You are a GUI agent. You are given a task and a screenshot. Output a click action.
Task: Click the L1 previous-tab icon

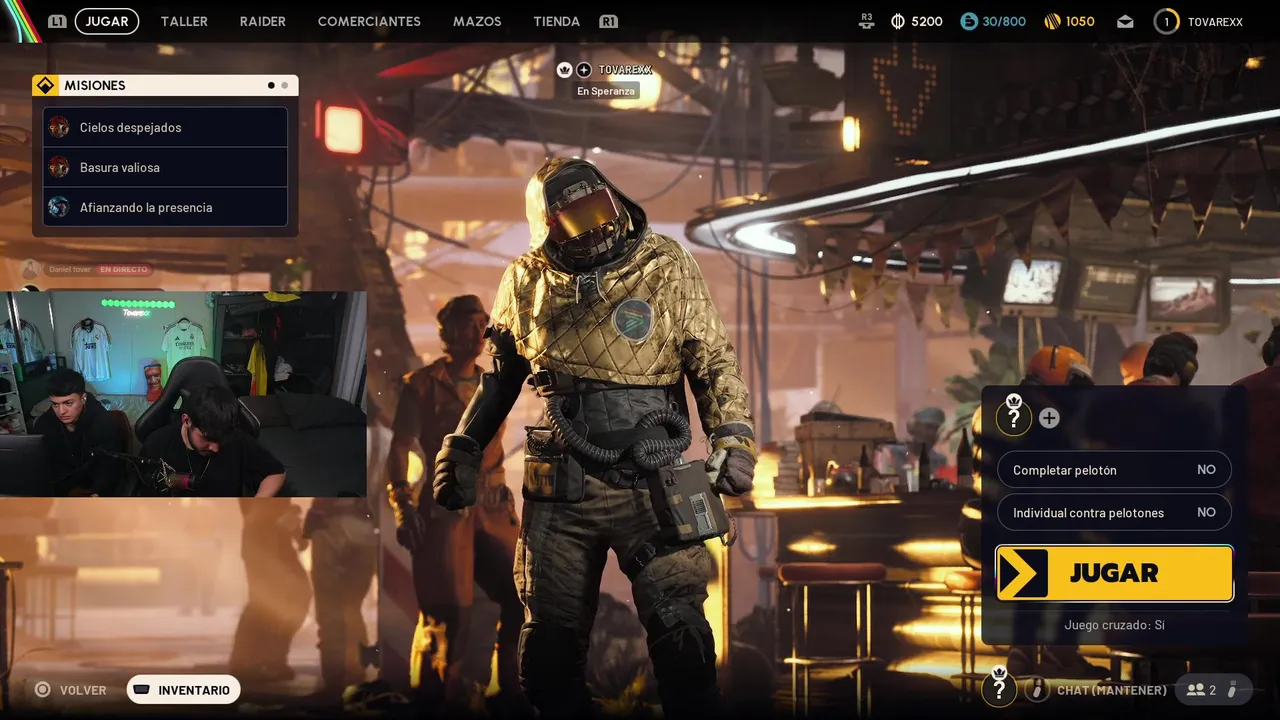(57, 21)
